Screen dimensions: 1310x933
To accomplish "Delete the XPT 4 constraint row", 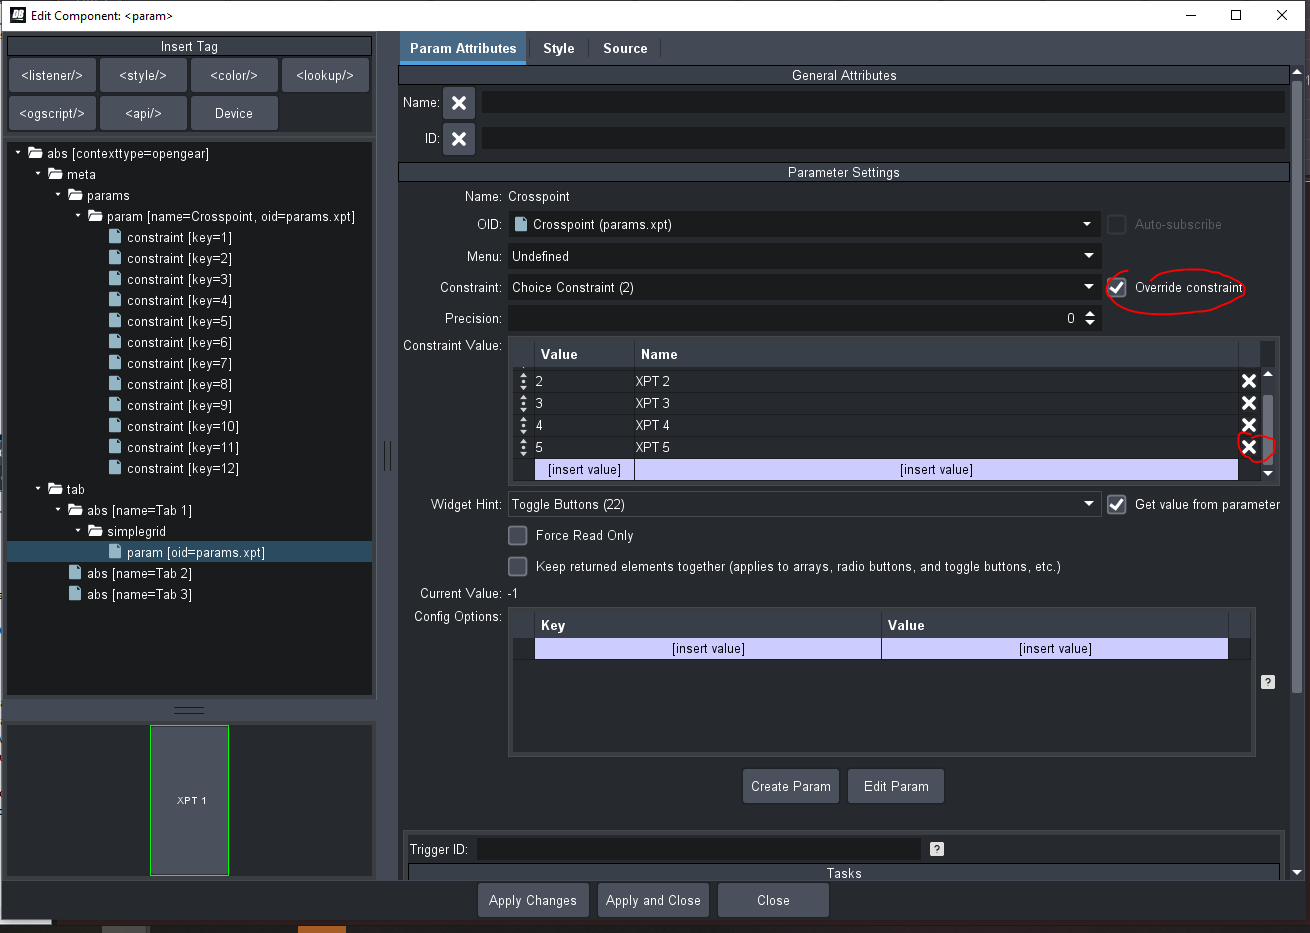I will (x=1249, y=425).
